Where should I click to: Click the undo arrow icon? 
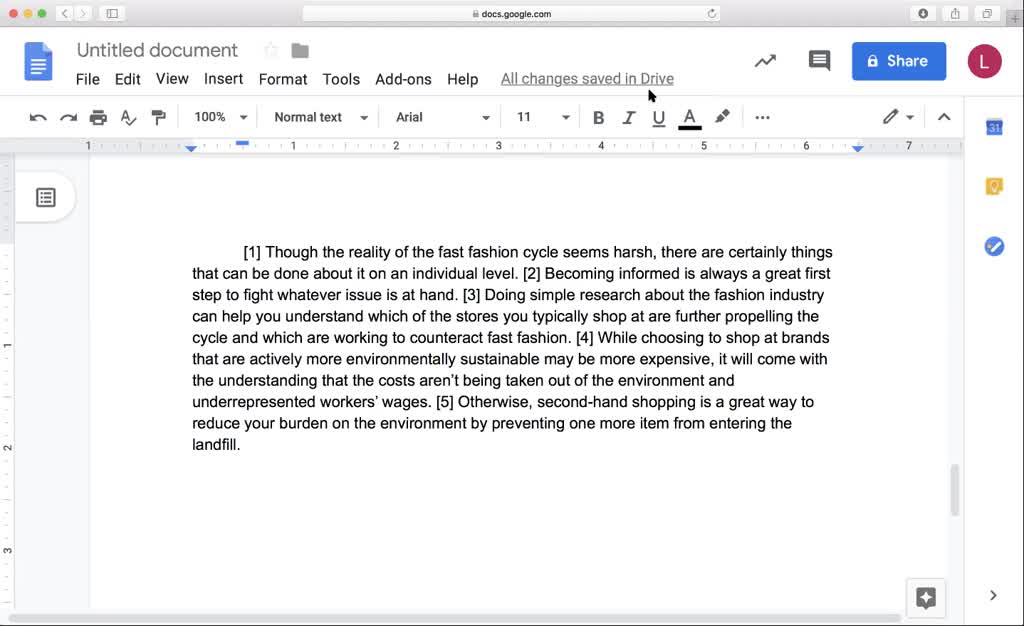pos(38,117)
